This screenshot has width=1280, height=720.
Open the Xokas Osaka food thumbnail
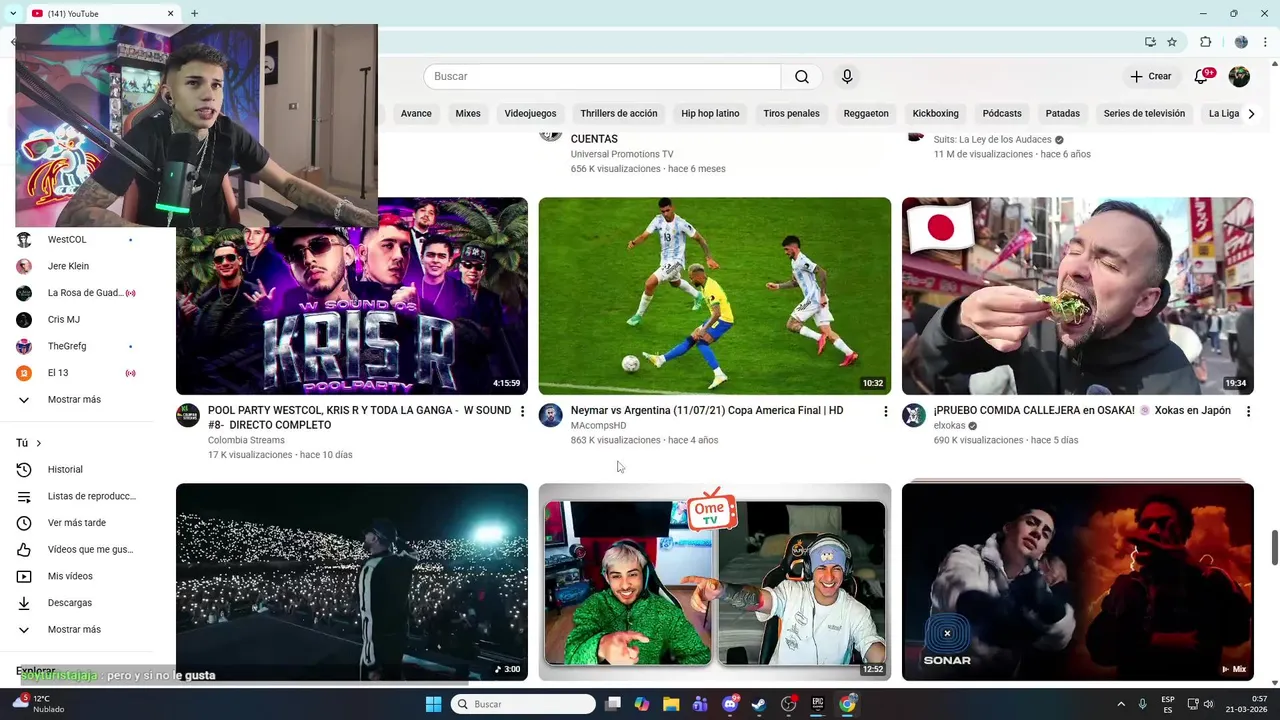pos(1078,296)
